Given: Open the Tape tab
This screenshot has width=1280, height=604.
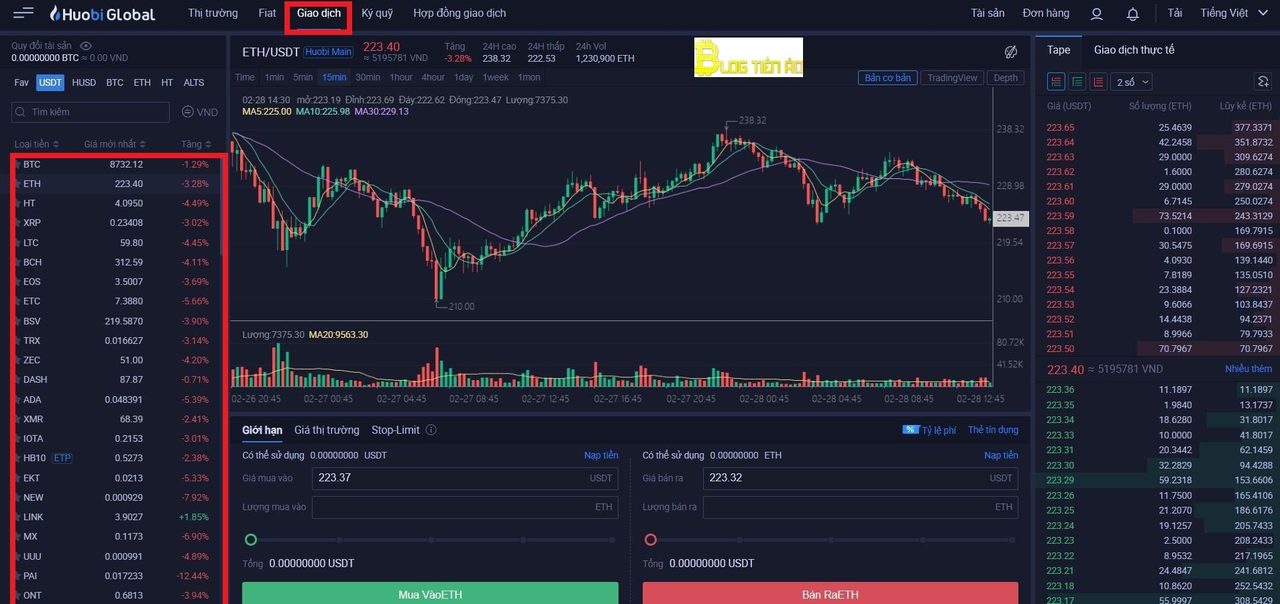Looking at the screenshot, I should coord(1059,50).
